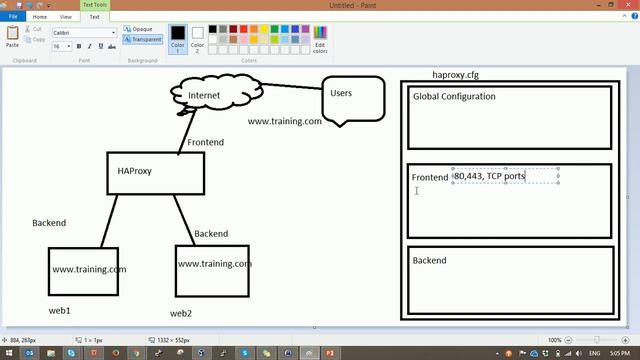Screen dimensions: 640x360
Task: Open the Customize Quick Access Toolbar arrow
Action: (49, 6)
